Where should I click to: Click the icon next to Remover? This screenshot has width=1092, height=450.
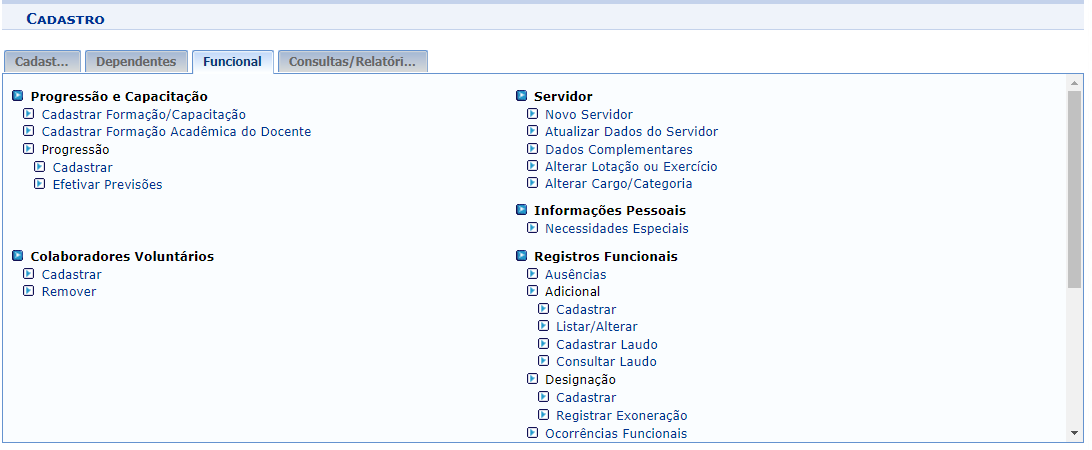[29, 292]
